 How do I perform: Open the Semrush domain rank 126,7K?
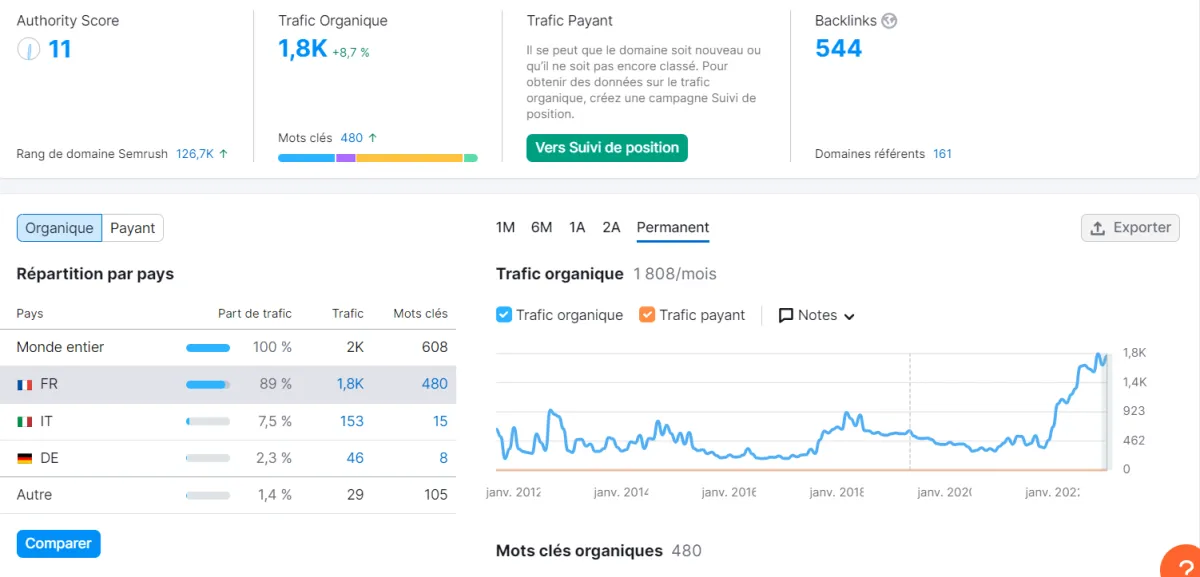click(x=195, y=154)
